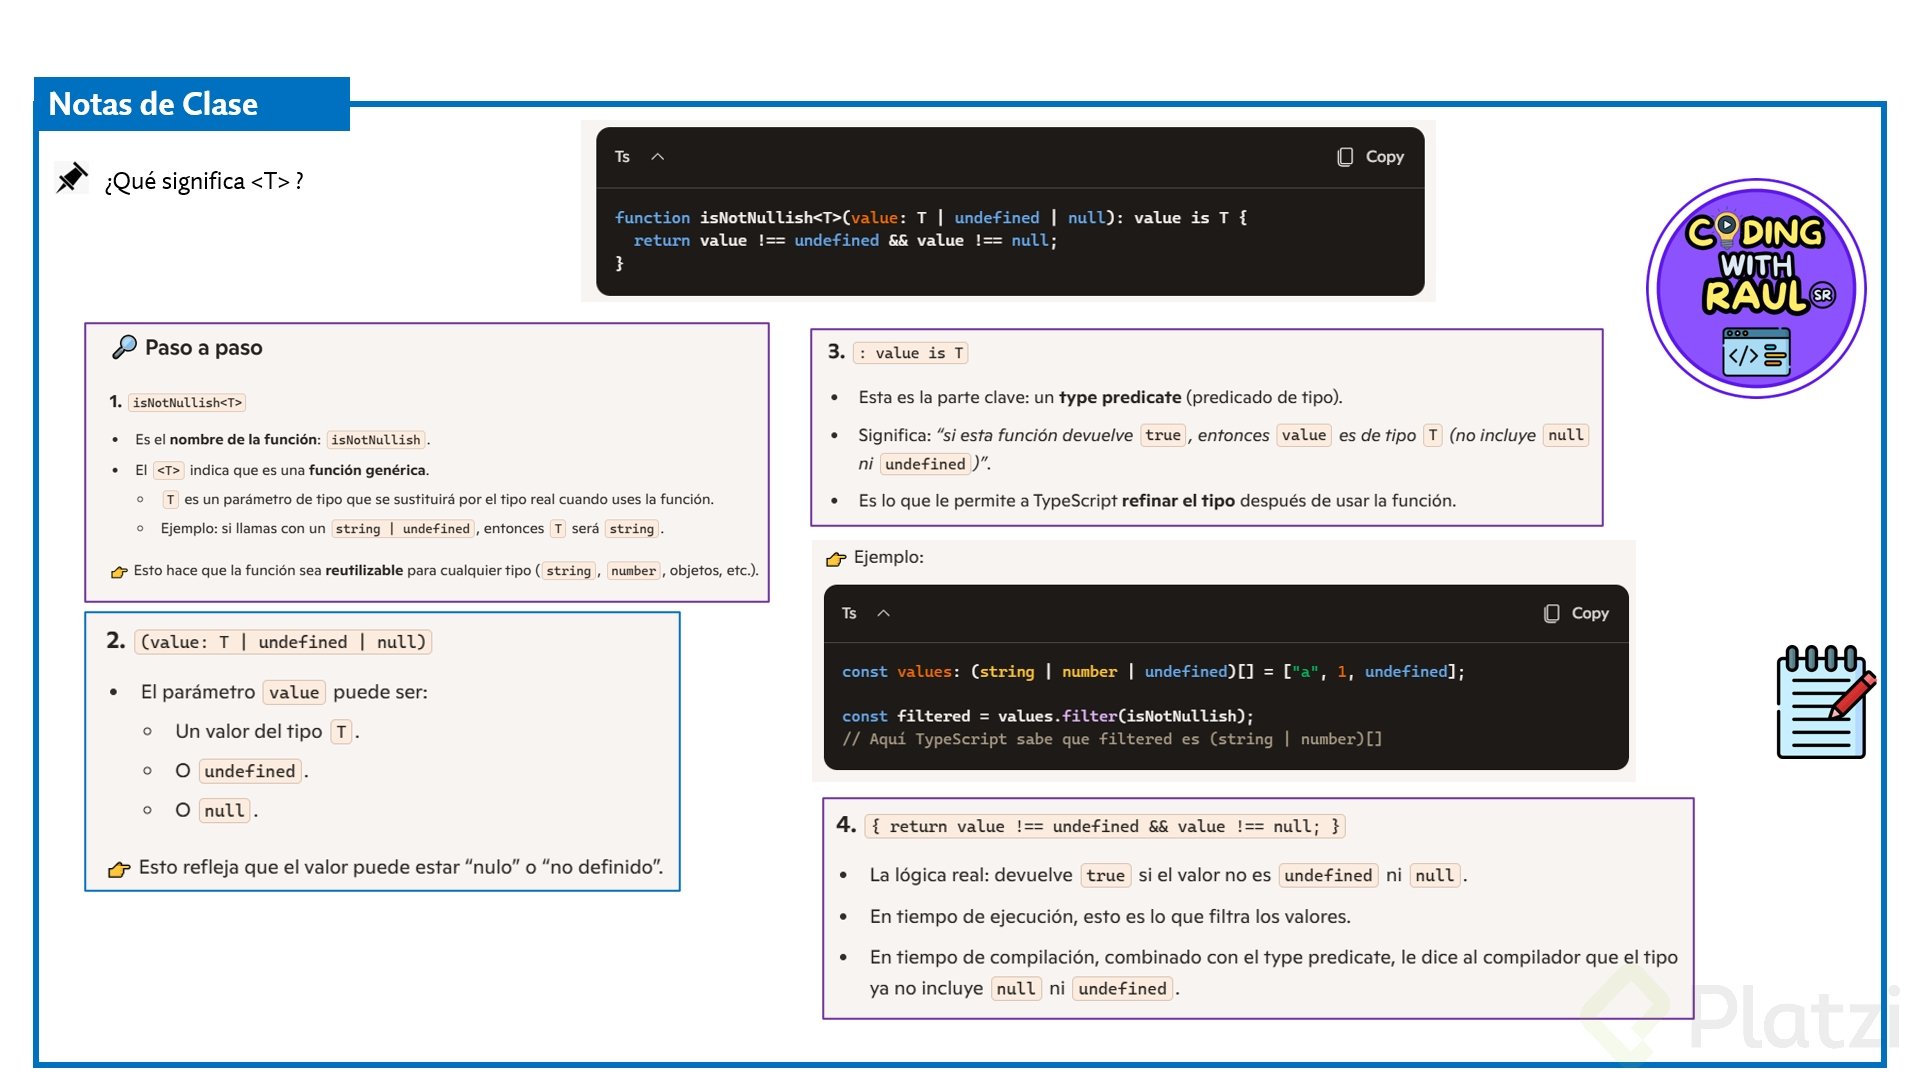Click the ': value is T' code chip
Image resolution: width=1920 pixels, height=1080 pixels.
pyautogui.click(x=910, y=353)
